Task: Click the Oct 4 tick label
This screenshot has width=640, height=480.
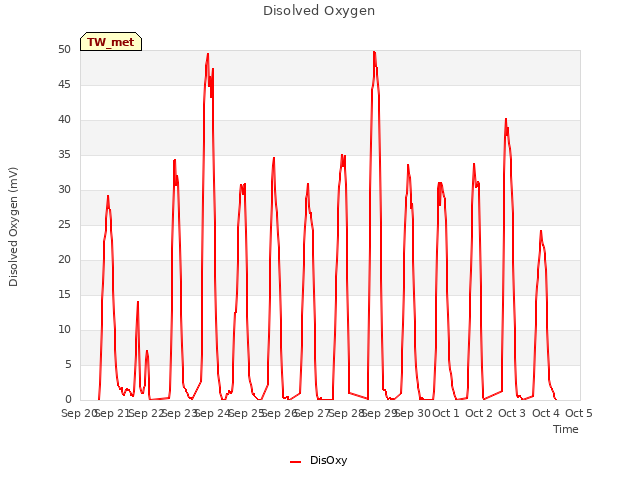Action: pos(546,413)
